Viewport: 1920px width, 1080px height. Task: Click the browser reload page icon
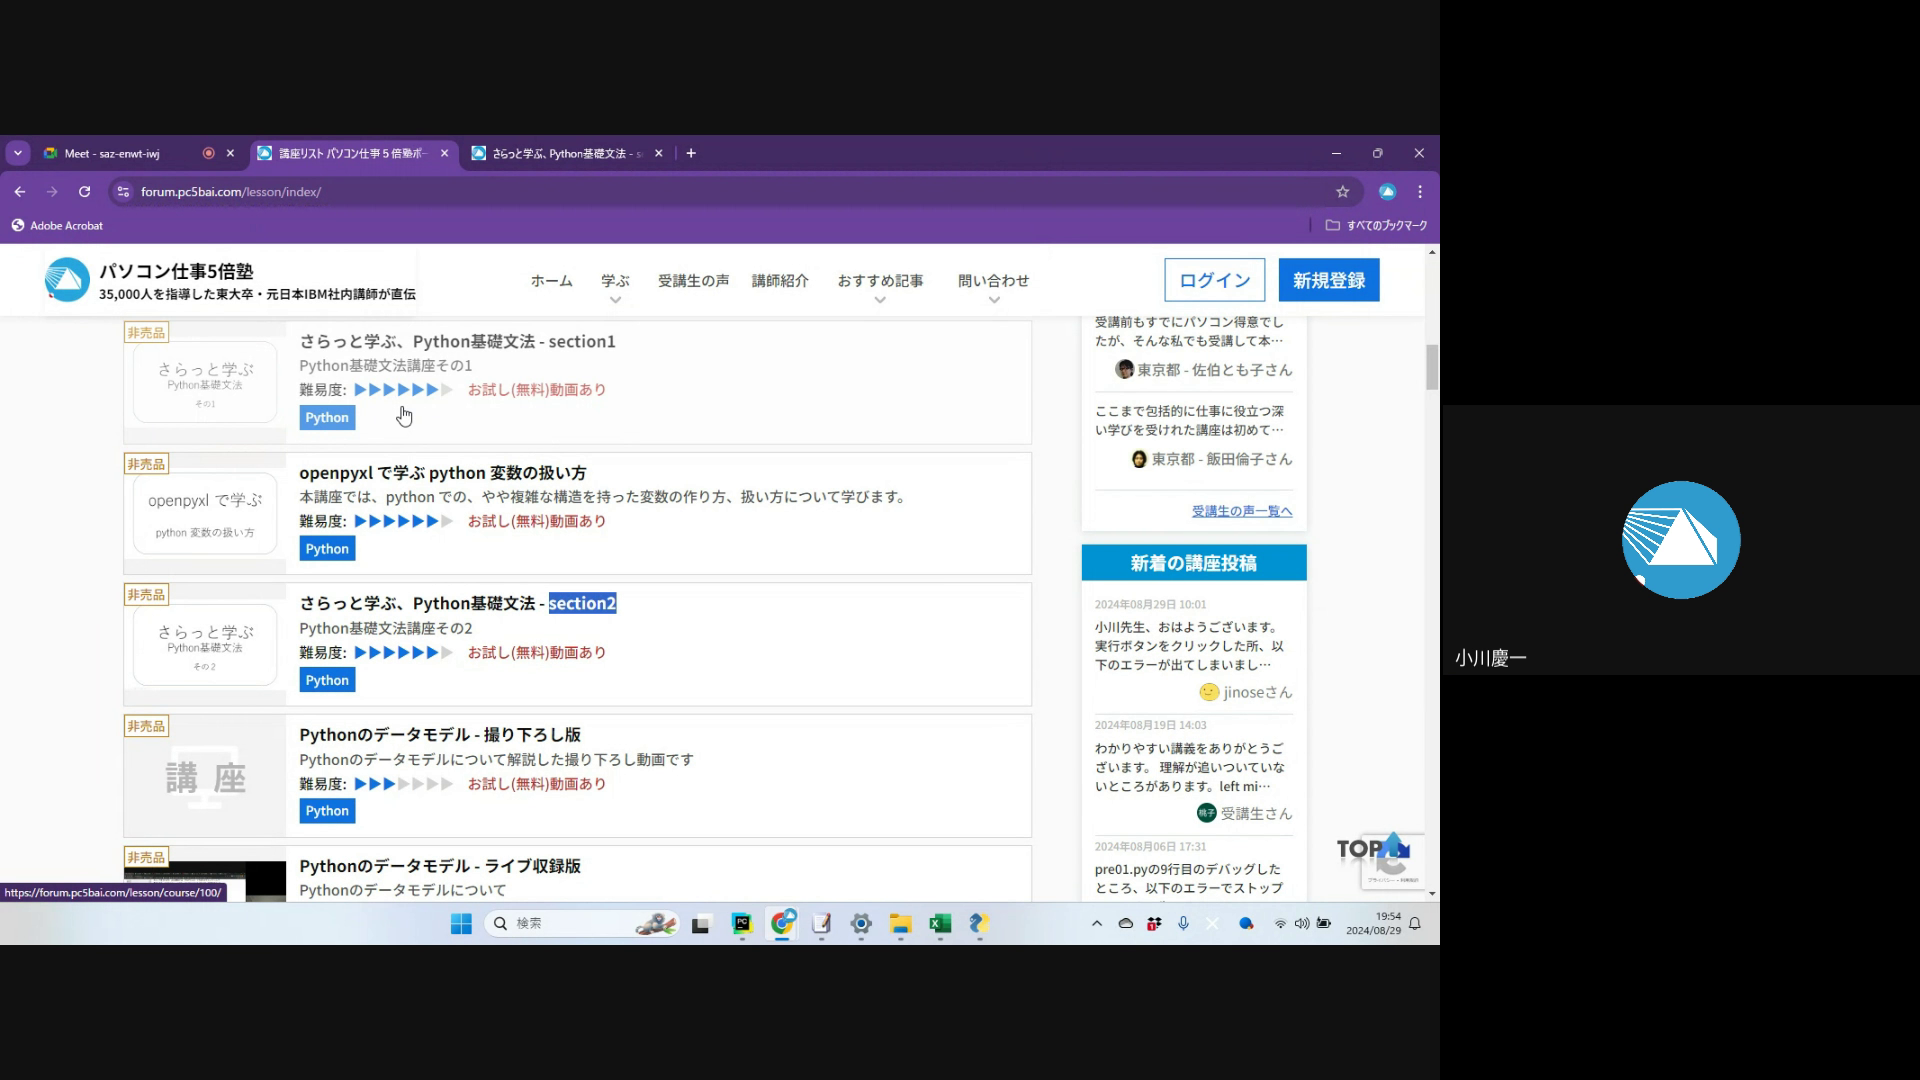(85, 192)
